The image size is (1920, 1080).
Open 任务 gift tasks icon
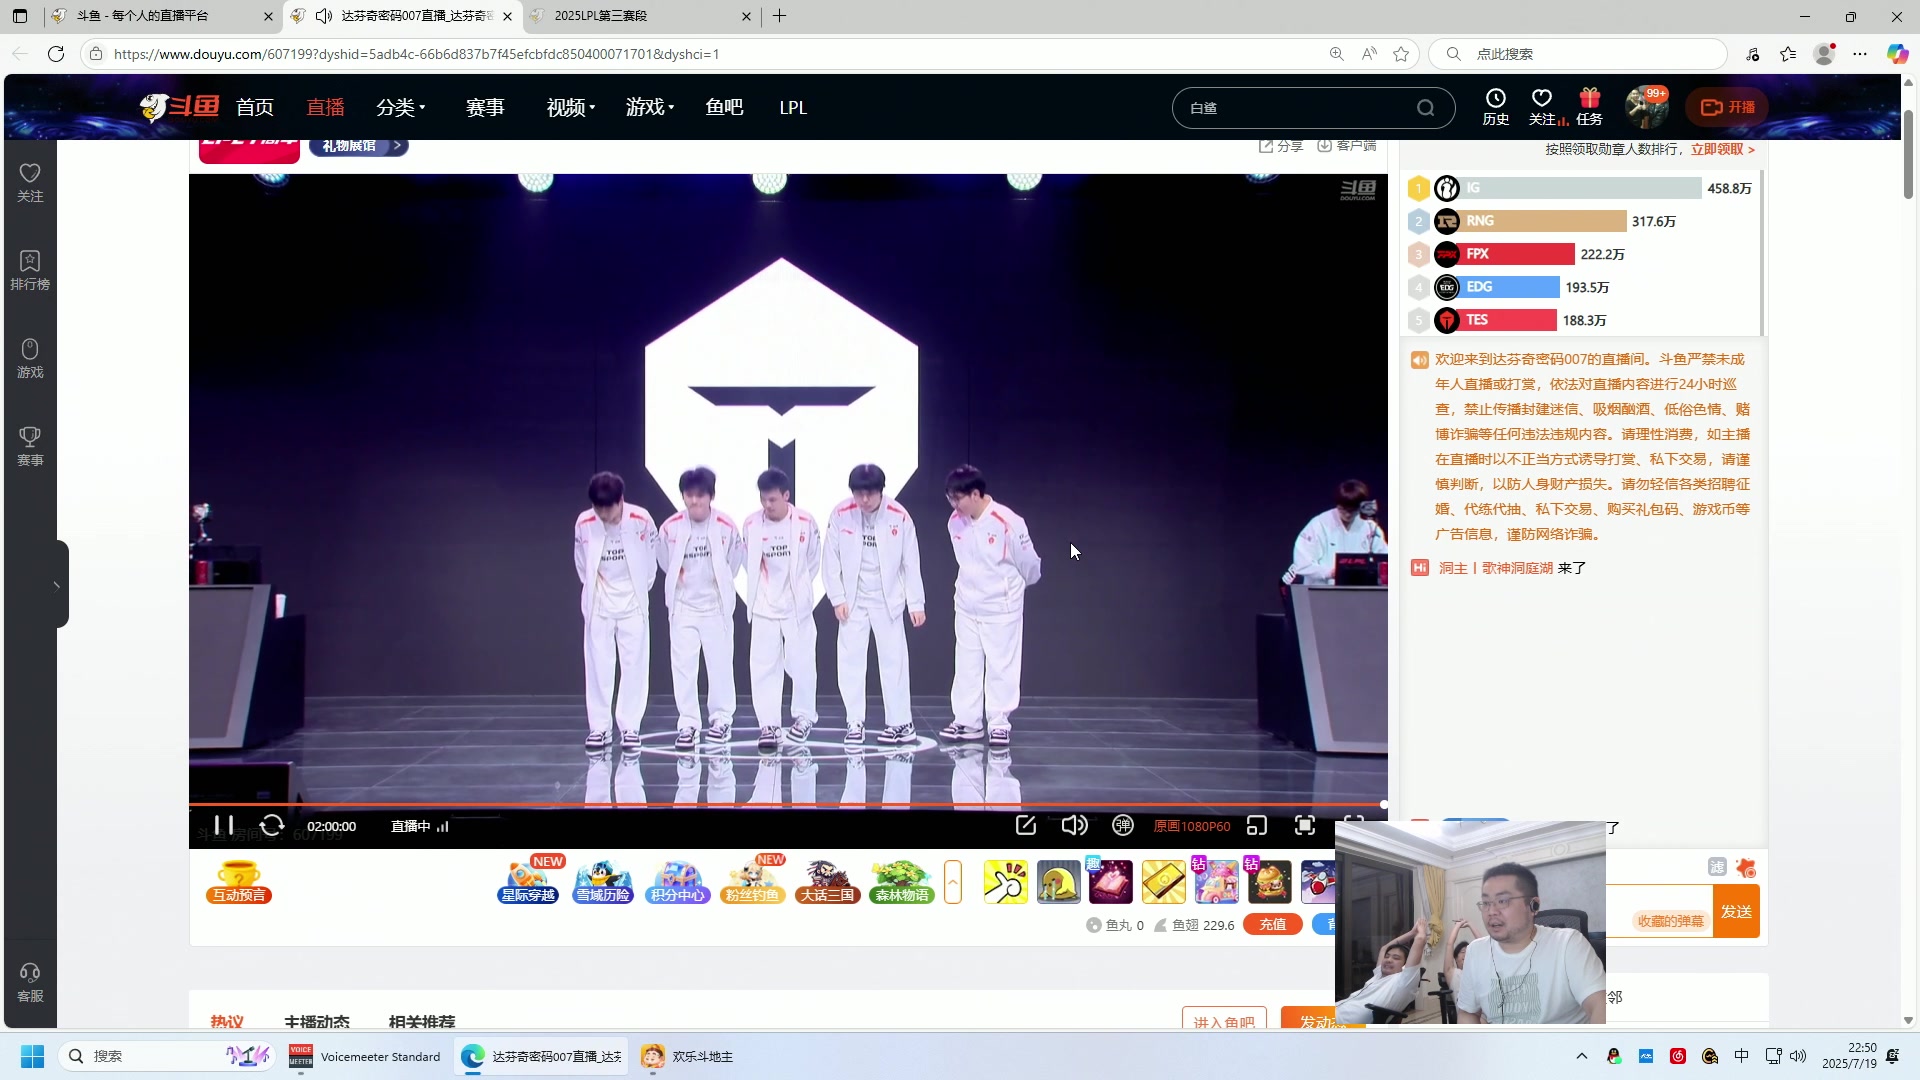[x=1590, y=107]
